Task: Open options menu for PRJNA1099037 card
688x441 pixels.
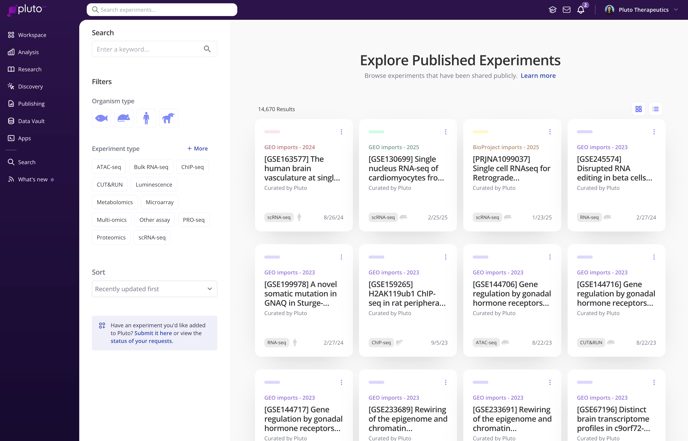Action: click(550, 132)
